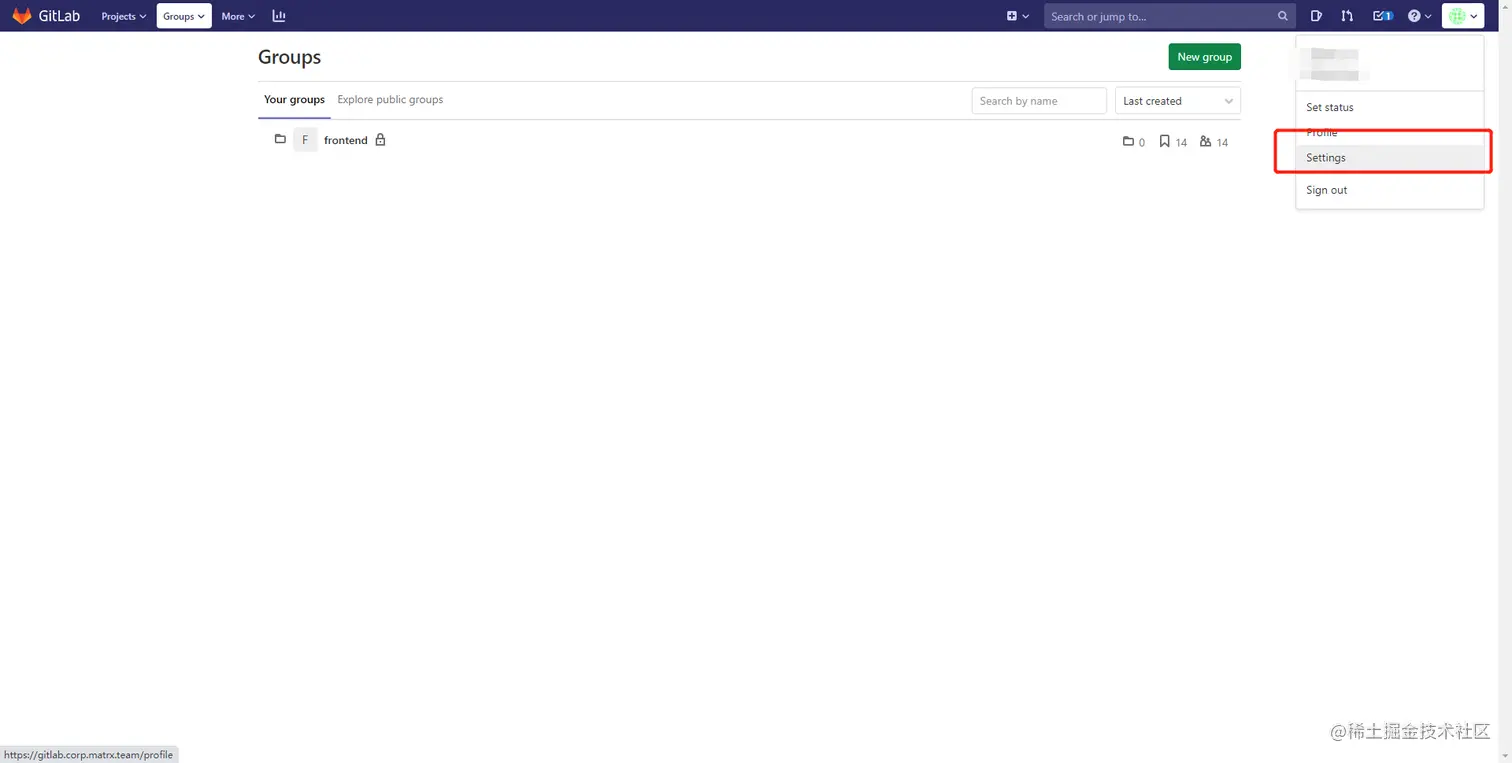This screenshot has height=763, width=1512.
Task: Click the members count icon for frontend
Action: (x=1206, y=142)
